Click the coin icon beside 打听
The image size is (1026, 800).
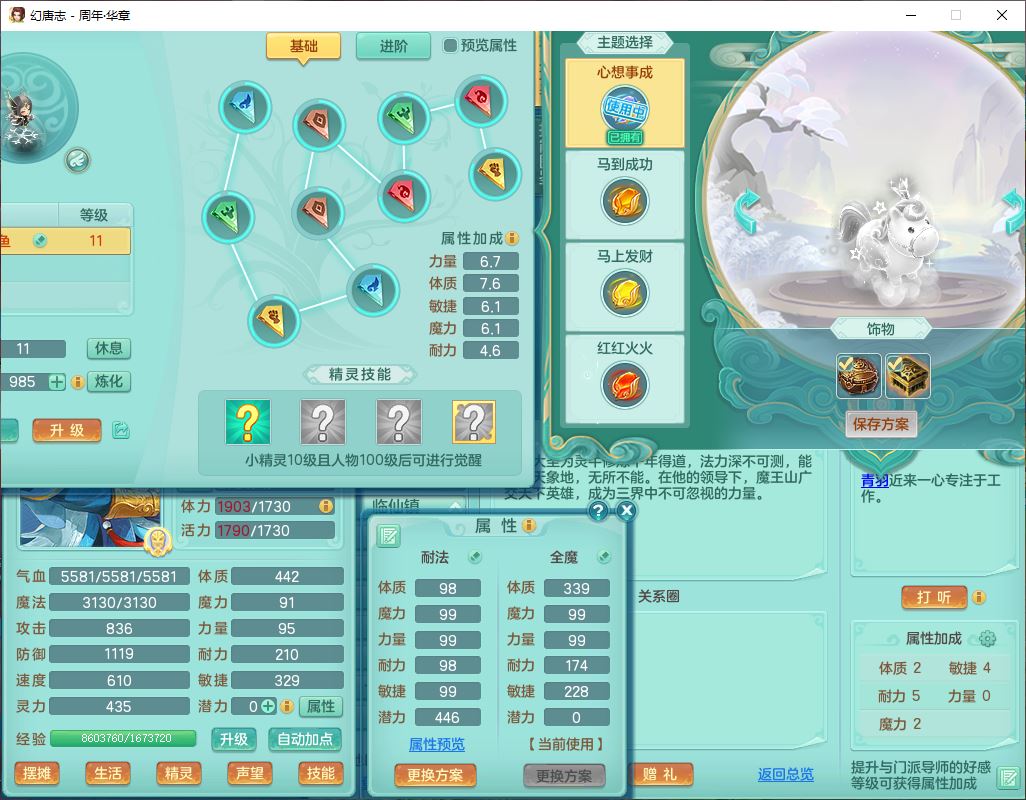tap(979, 597)
